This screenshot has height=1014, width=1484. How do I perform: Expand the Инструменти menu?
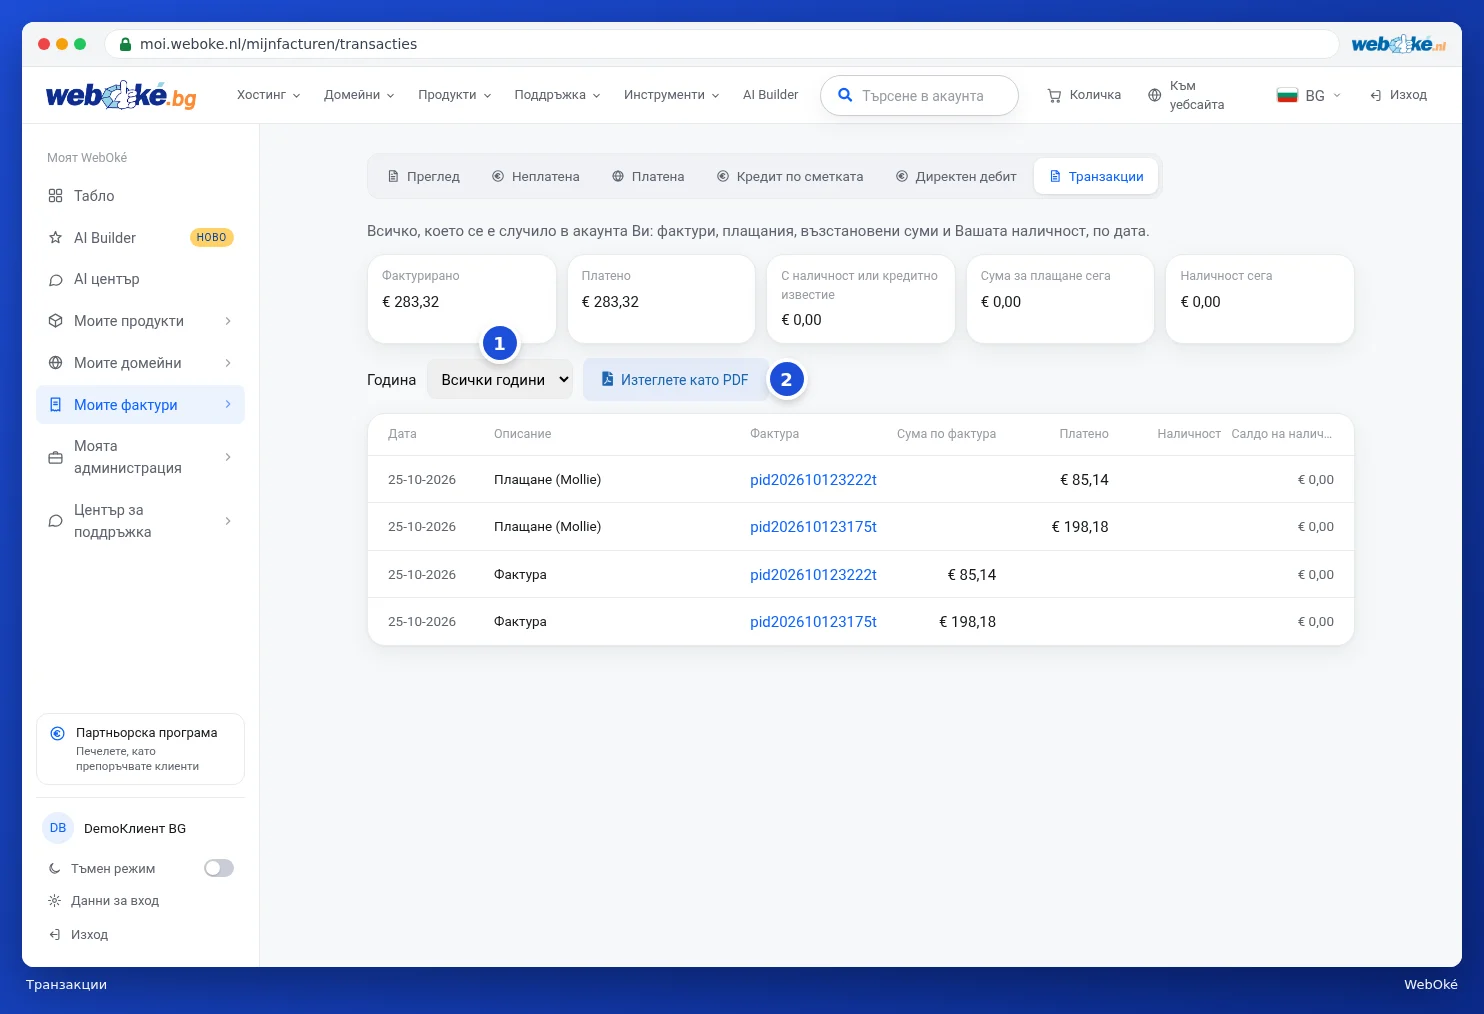[672, 95]
